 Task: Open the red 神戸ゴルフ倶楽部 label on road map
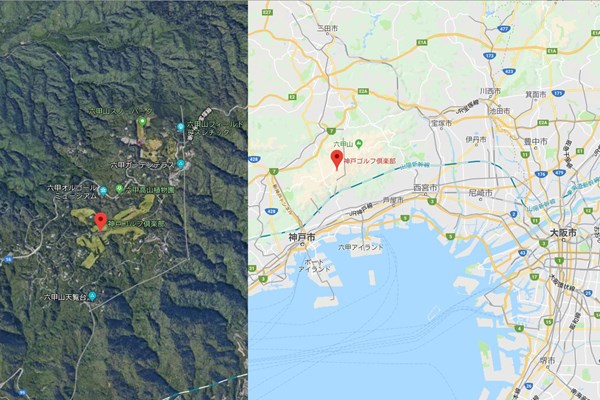click(370, 161)
